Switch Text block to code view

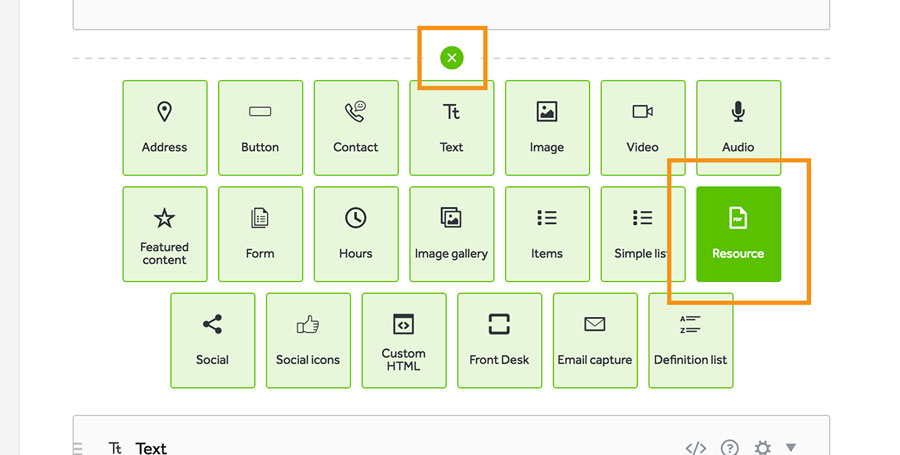click(696, 448)
